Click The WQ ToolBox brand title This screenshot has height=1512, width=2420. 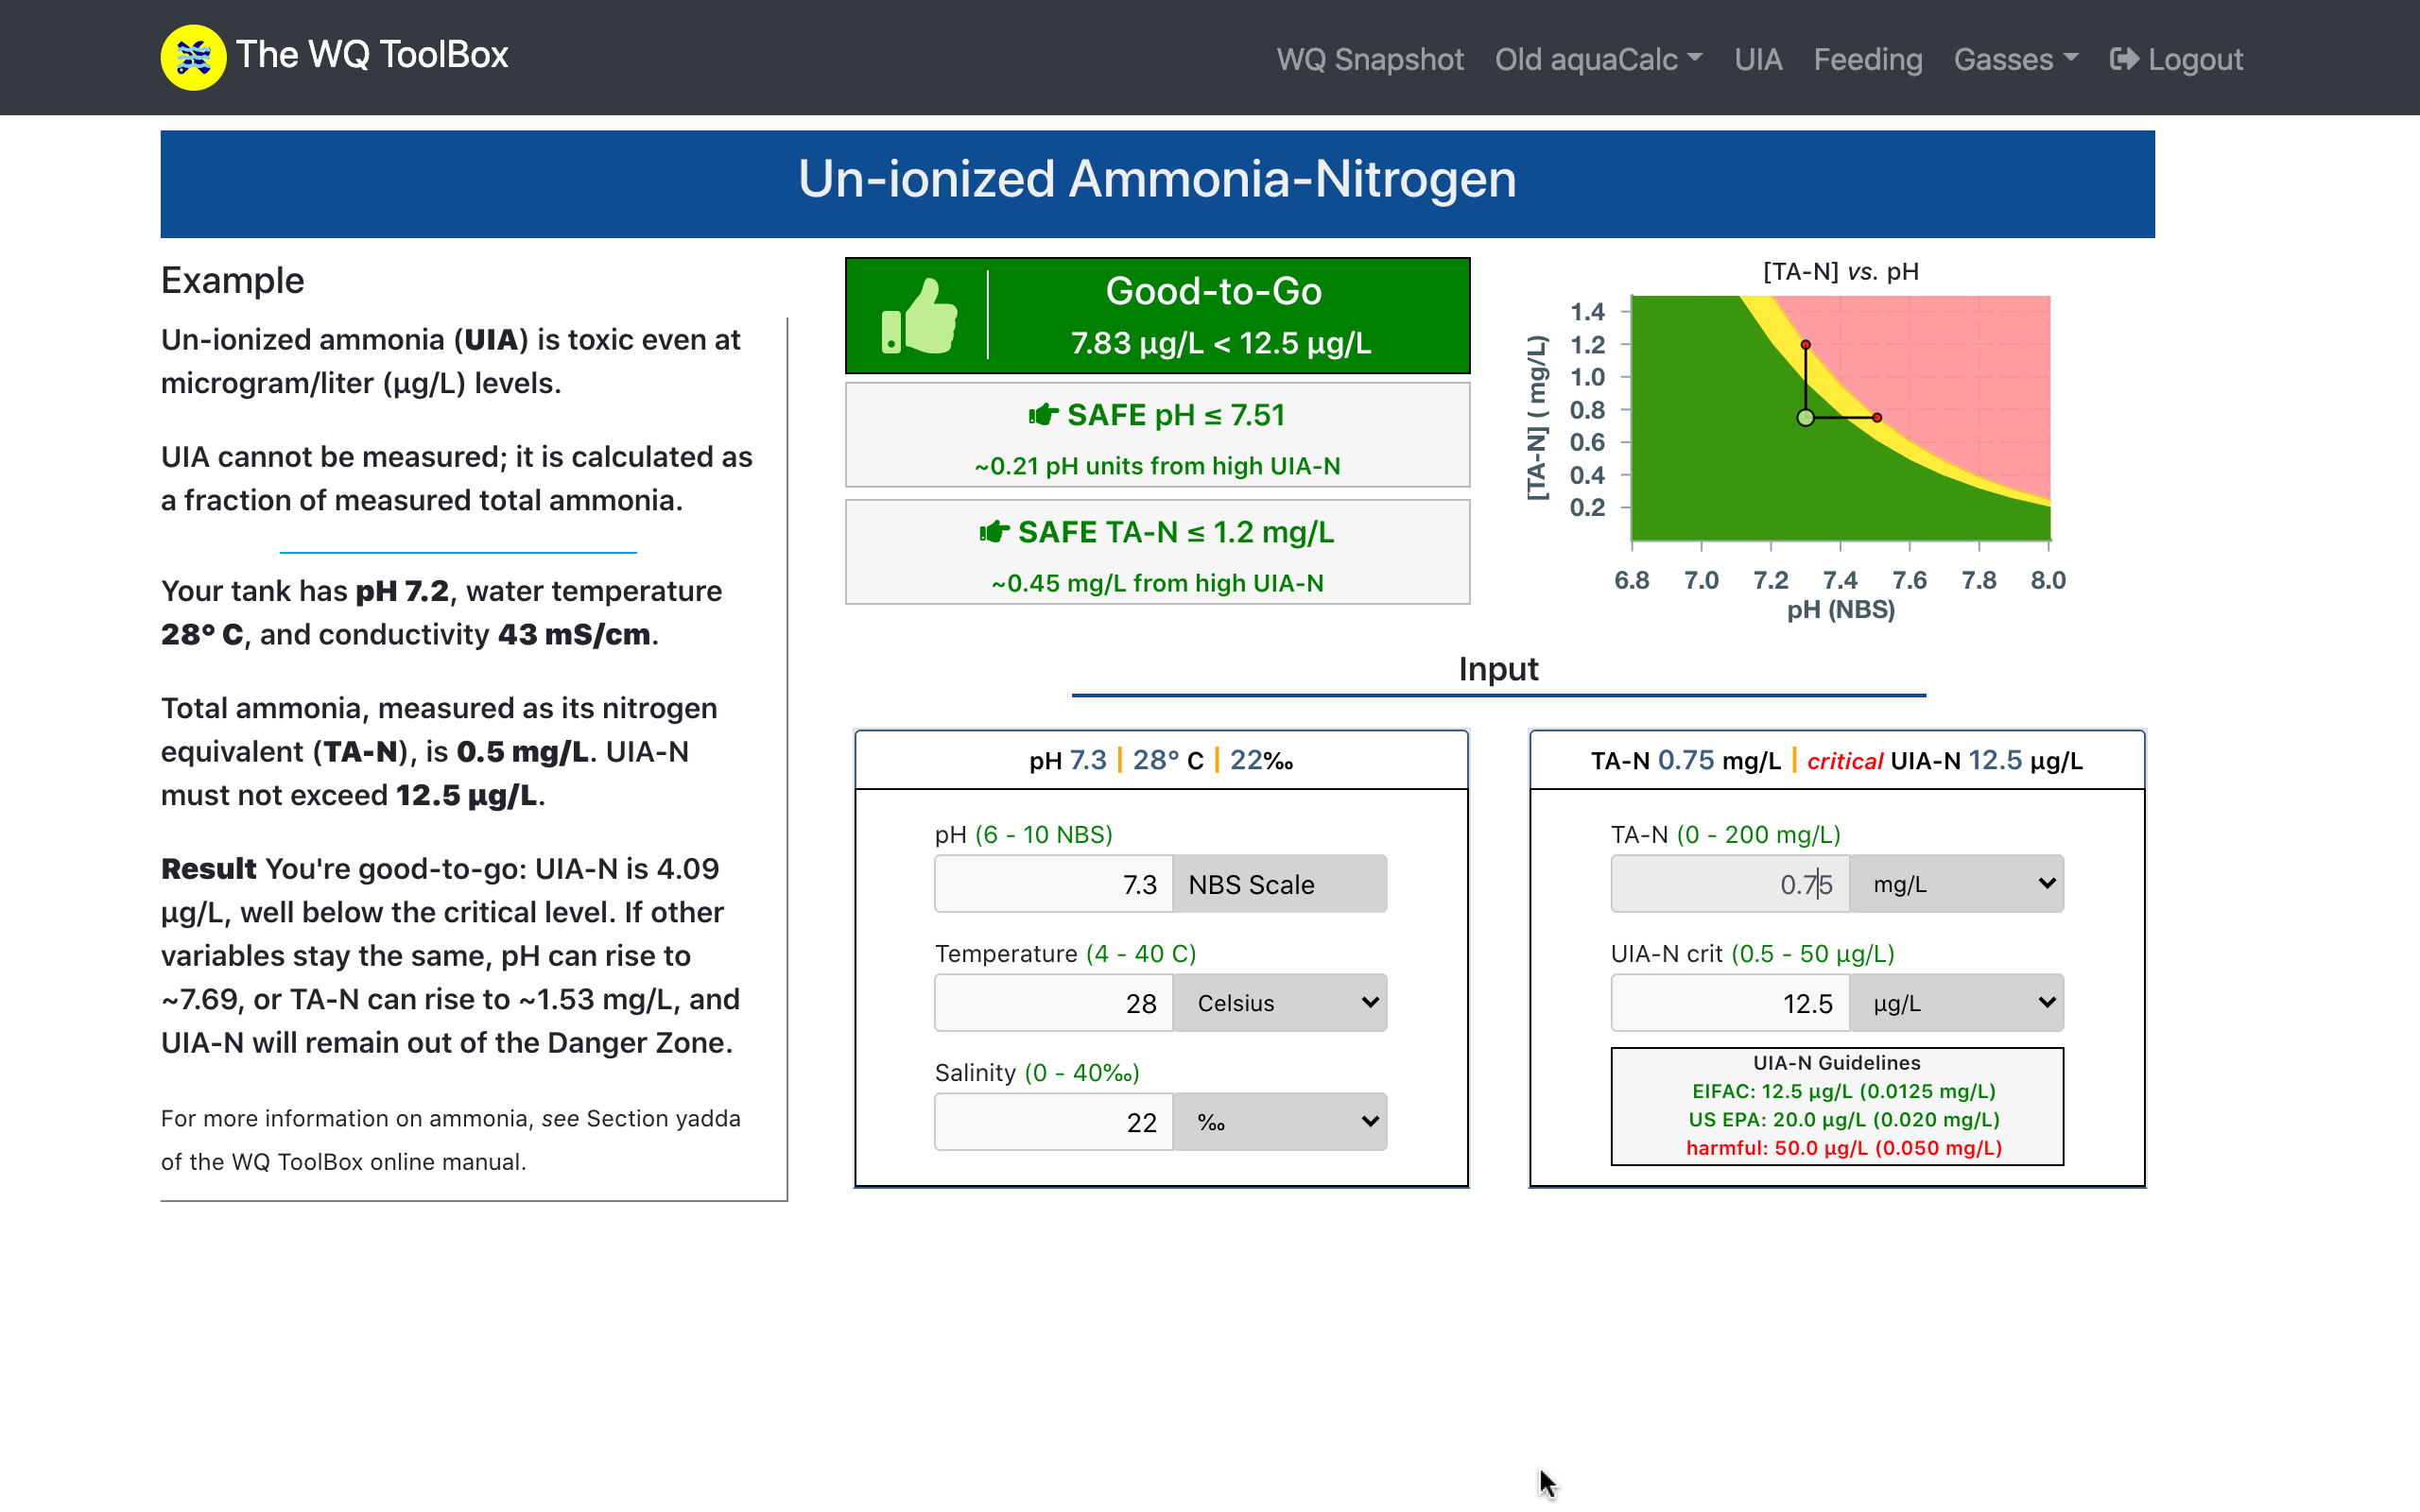pos(372,55)
